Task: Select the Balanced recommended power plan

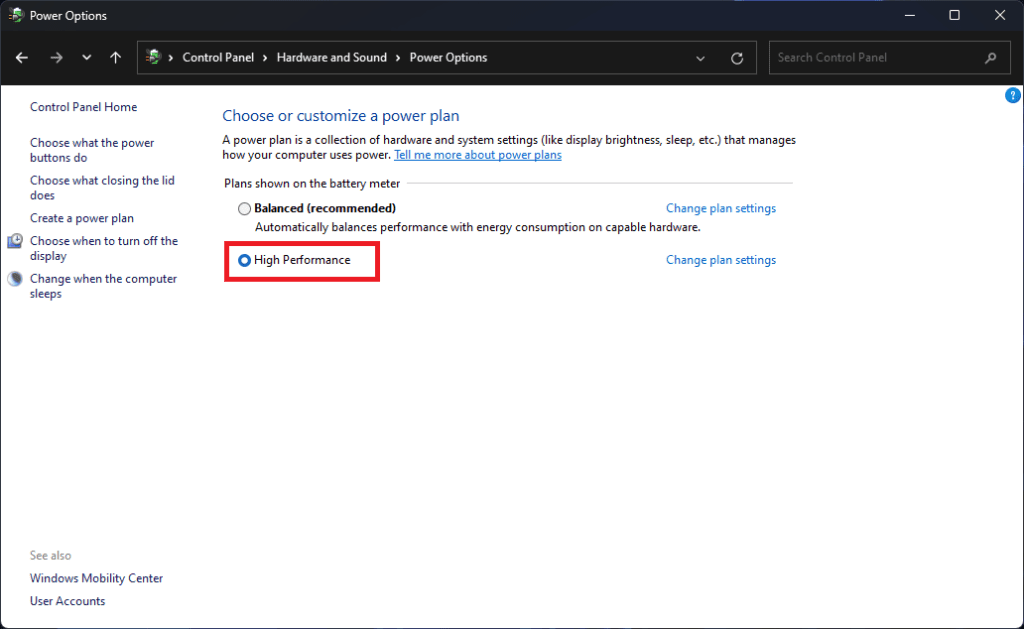Action: coord(244,208)
